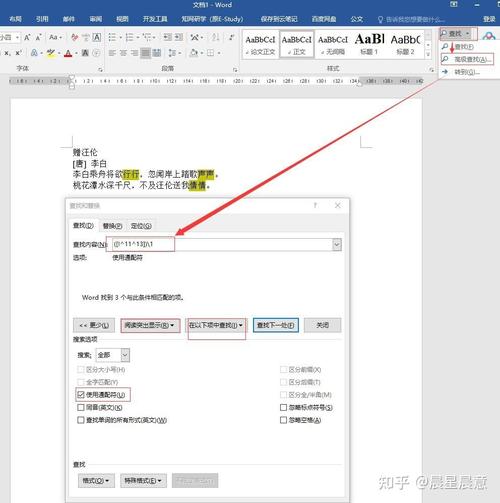Click 查找下一处 button
The height and width of the screenshot is (503, 500).
pyautogui.click(x=276, y=325)
